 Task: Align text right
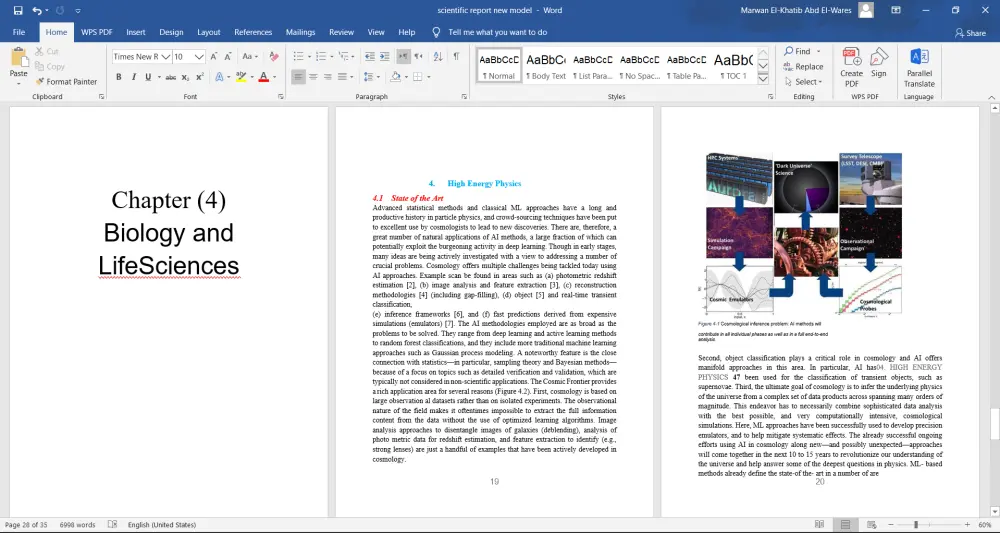coord(327,77)
